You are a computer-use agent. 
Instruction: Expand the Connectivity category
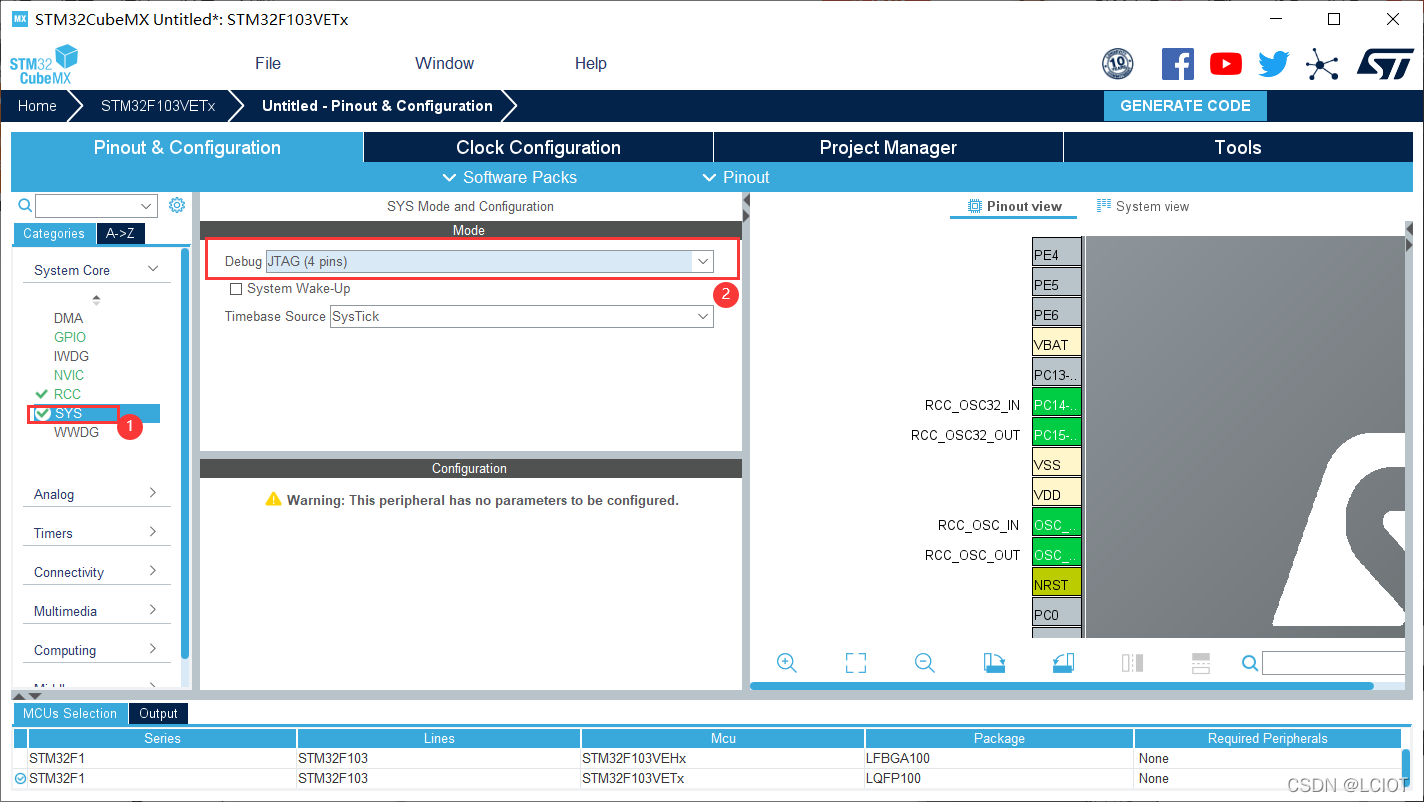pos(96,572)
